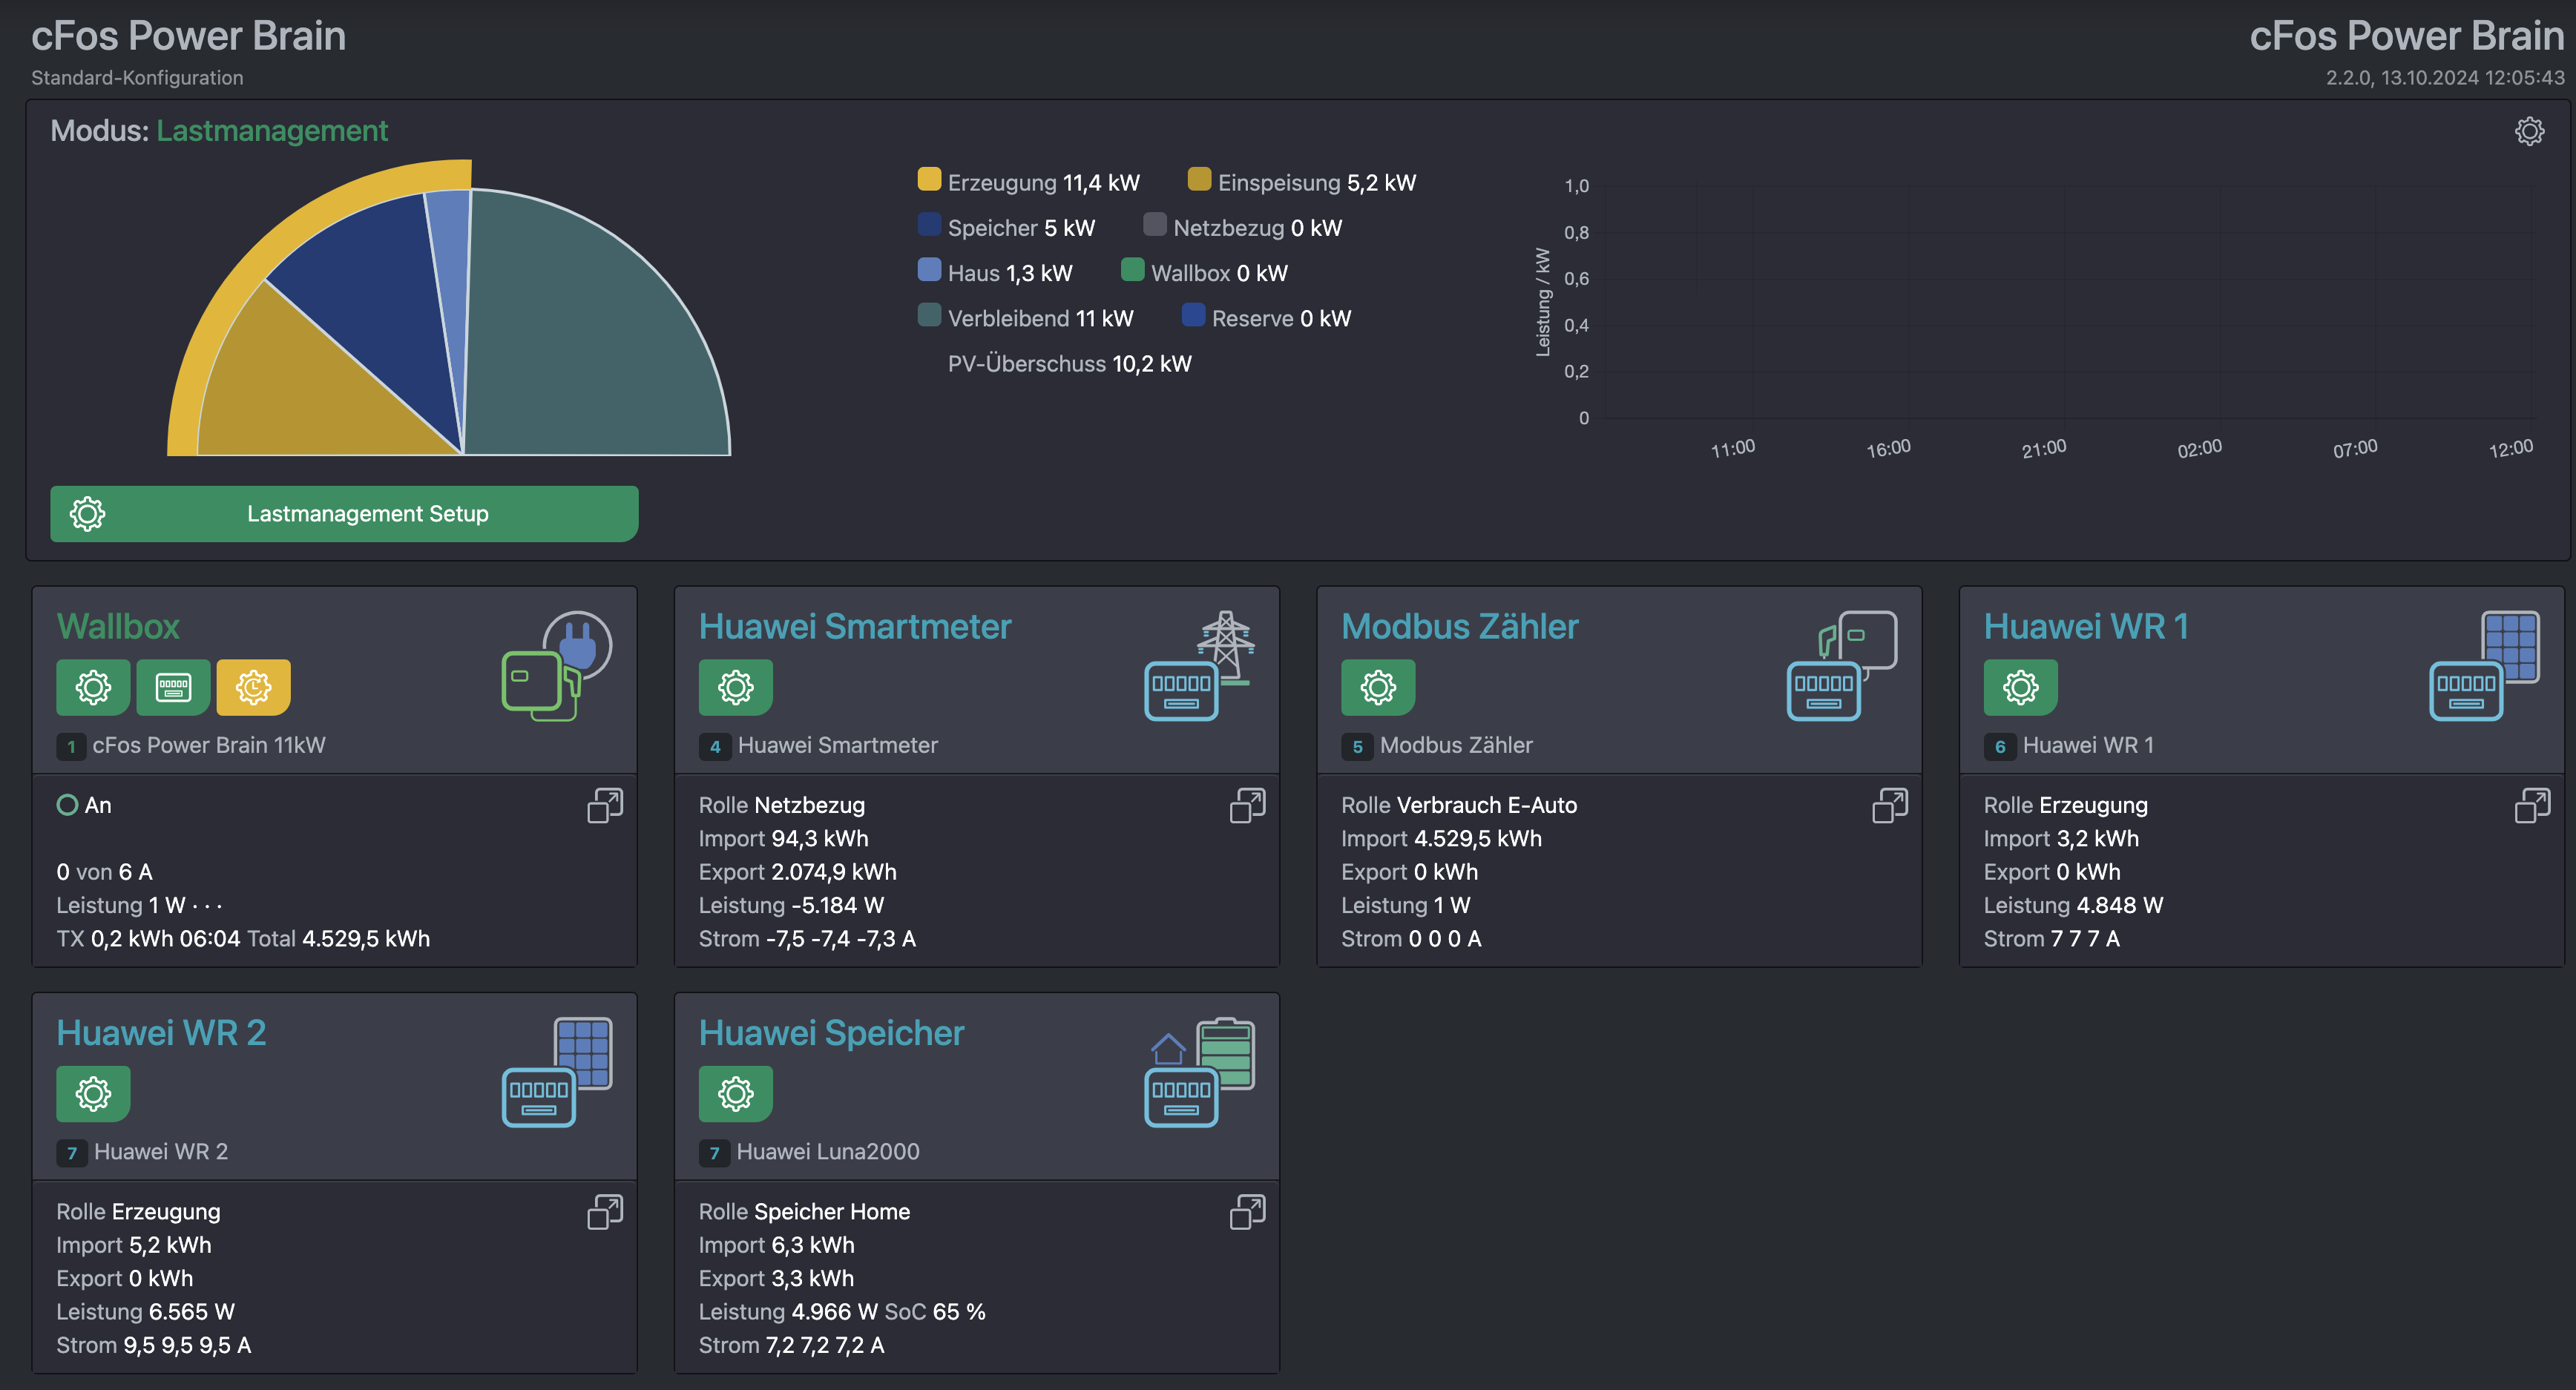Open the Wallbox meter display button
The width and height of the screenshot is (2576, 1390).
(173, 687)
